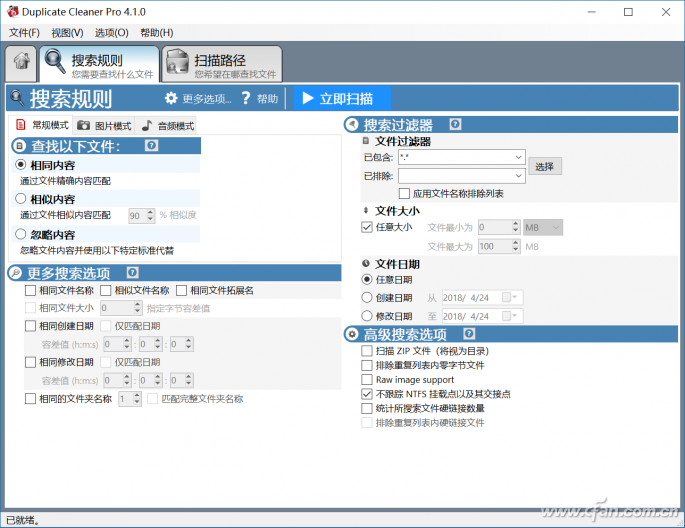Open the 视图(V) menu
This screenshot has width=685, height=528.
(67, 33)
